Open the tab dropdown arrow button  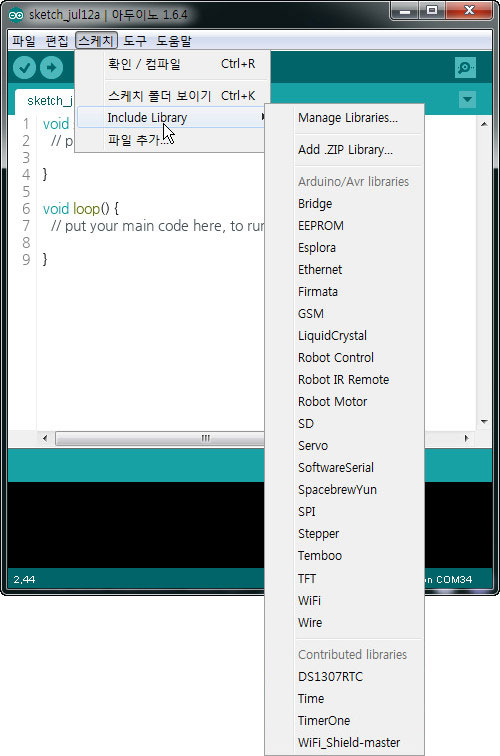[467, 100]
